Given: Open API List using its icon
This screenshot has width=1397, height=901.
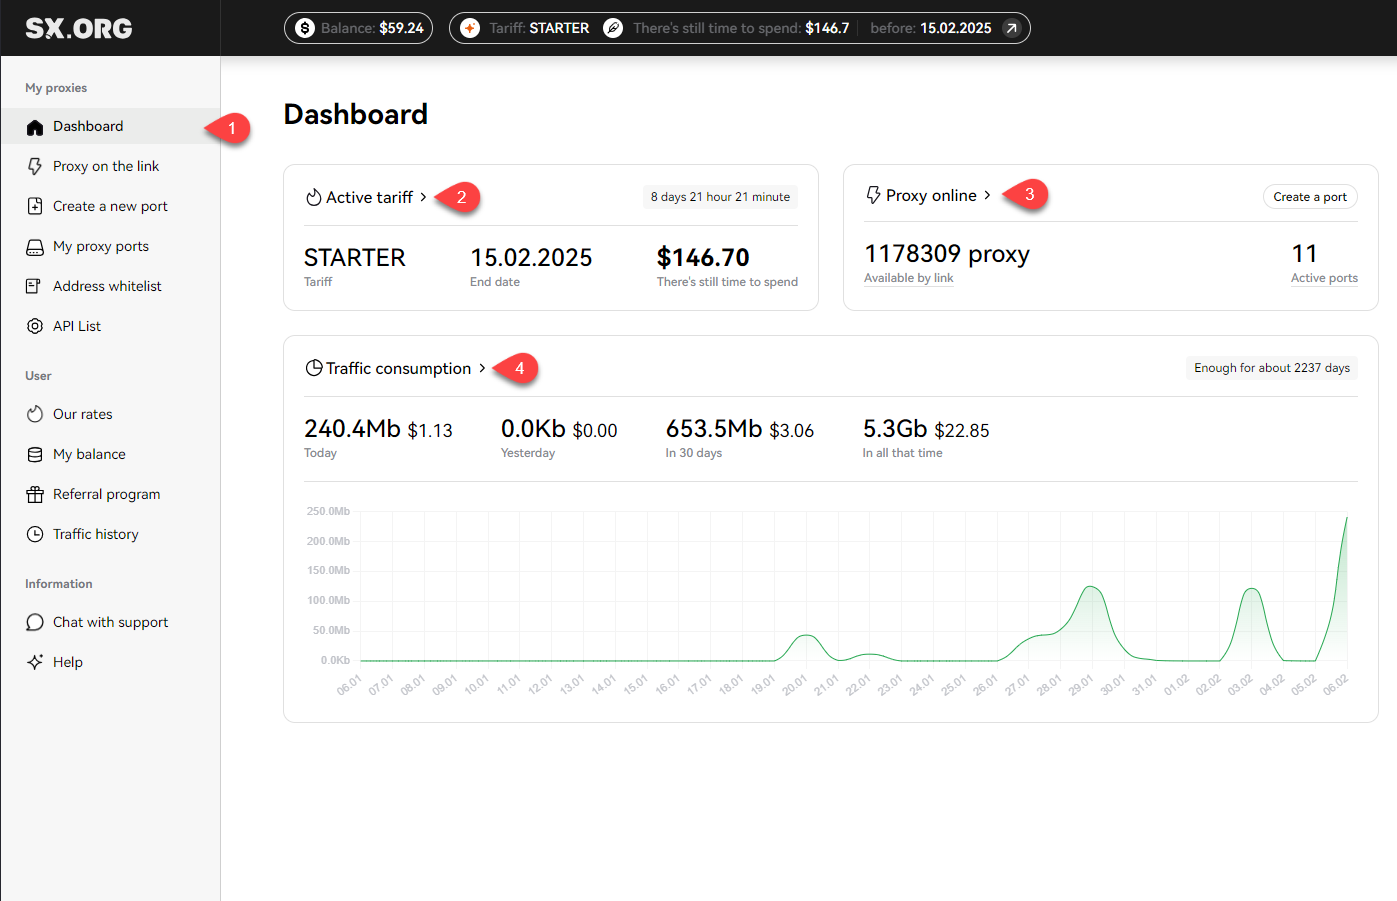Looking at the screenshot, I should 33,326.
